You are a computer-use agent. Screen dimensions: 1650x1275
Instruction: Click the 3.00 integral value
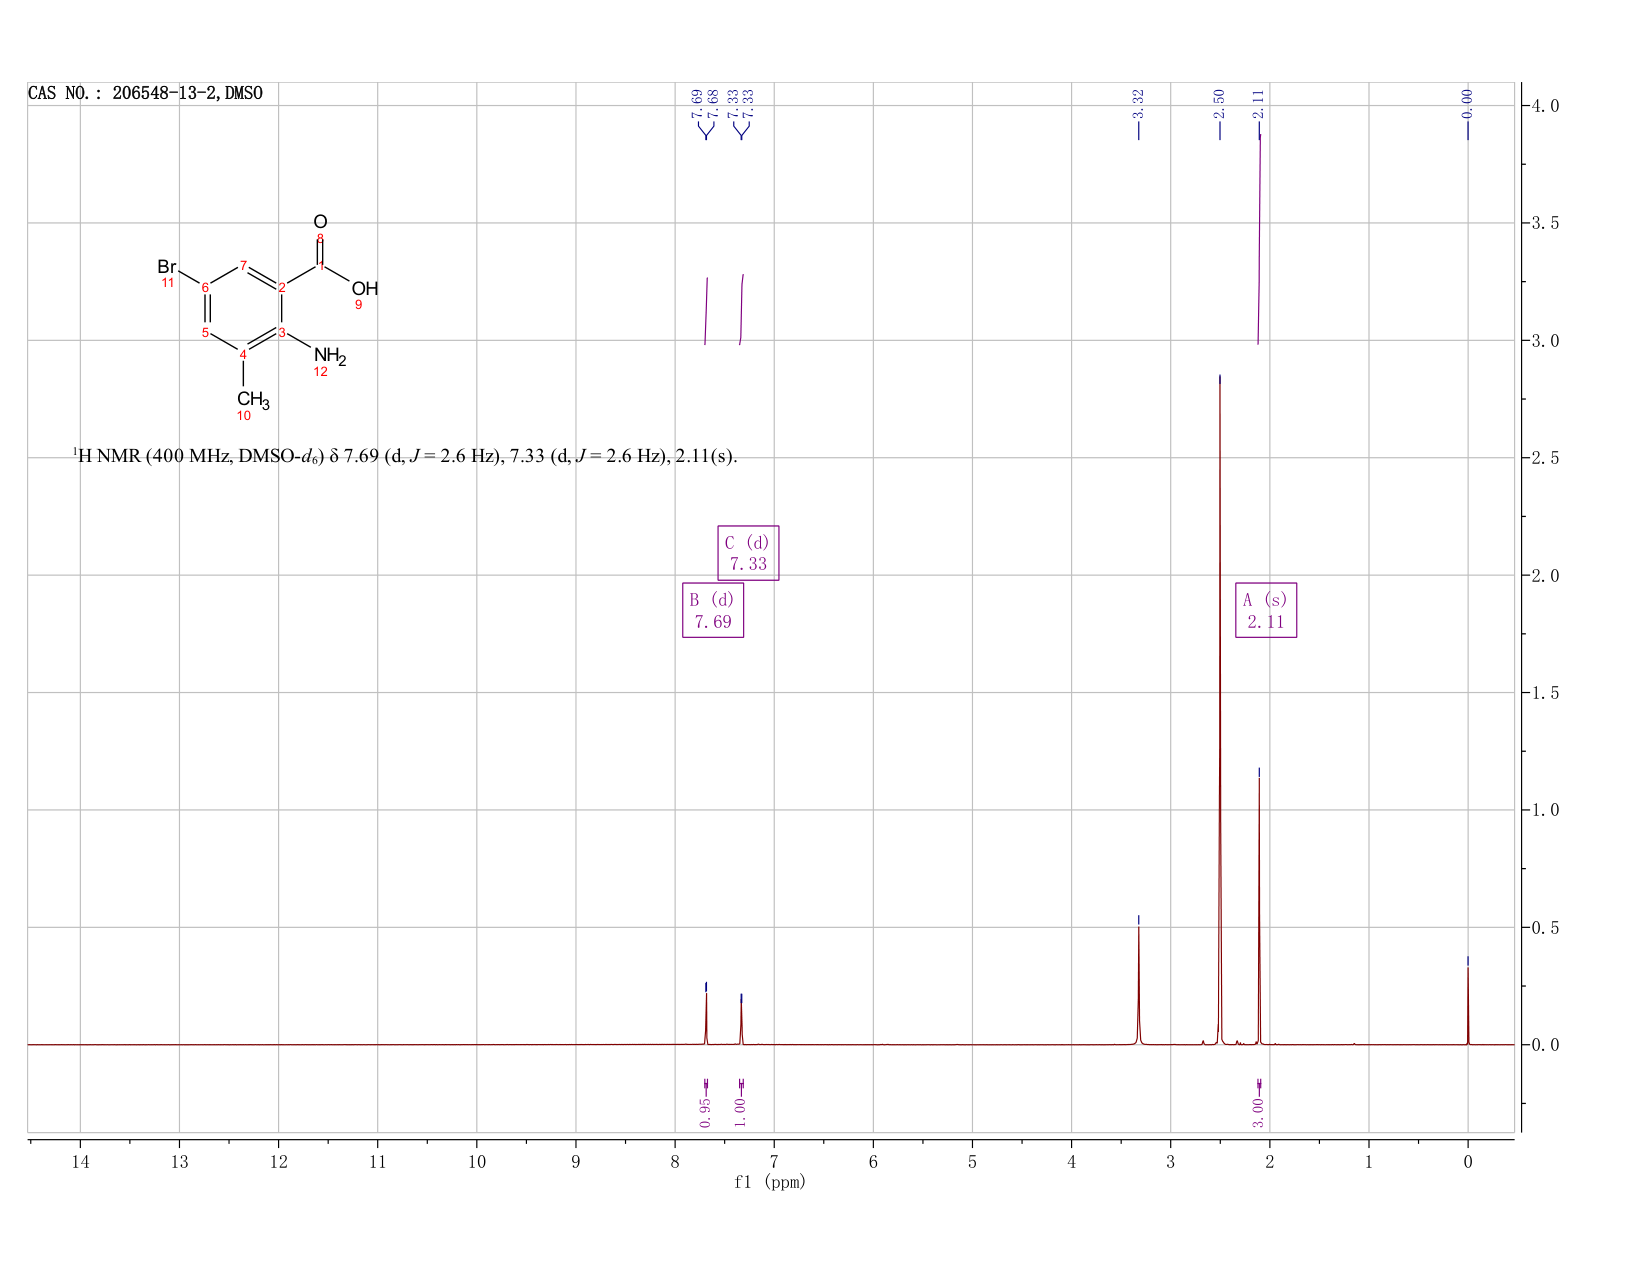point(1259,1112)
